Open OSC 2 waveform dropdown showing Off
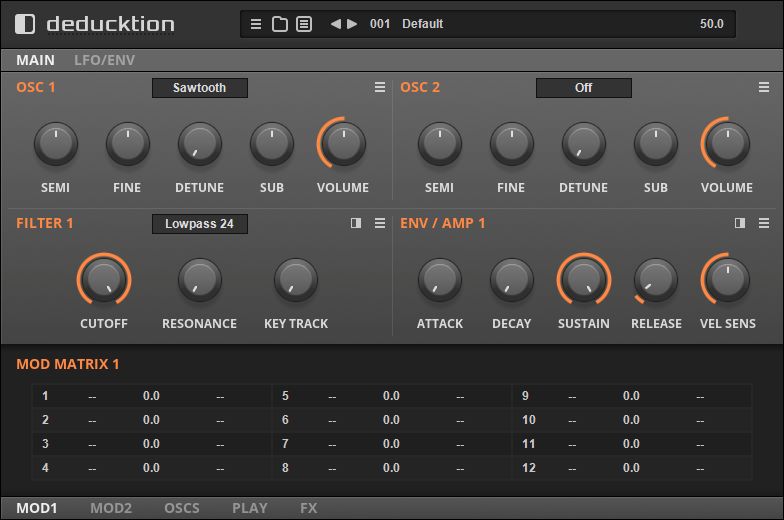784x520 pixels. coord(584,88)
